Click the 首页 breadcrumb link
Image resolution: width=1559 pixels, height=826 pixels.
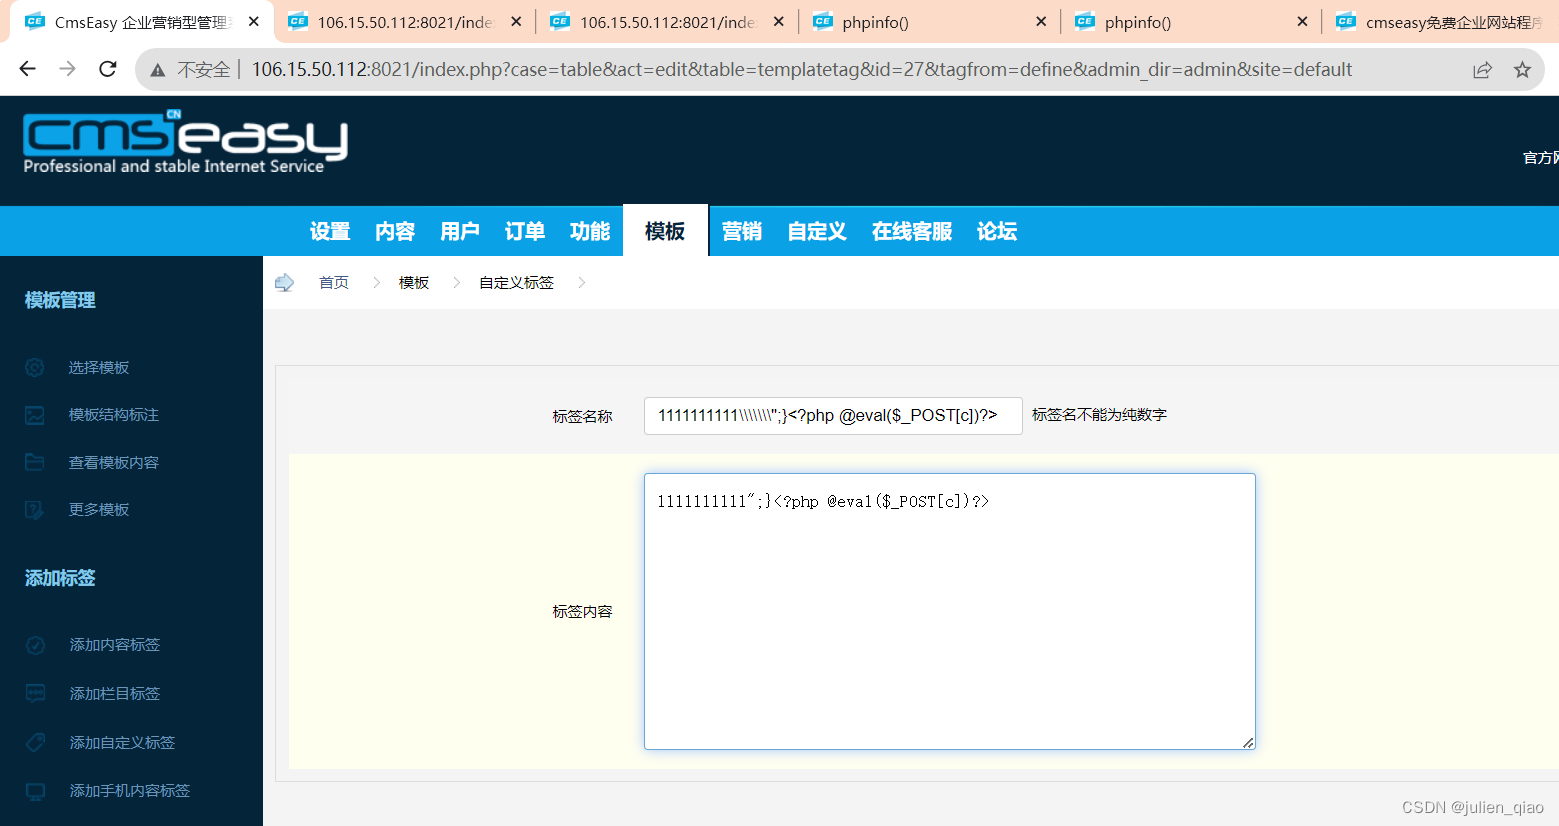[x=334, y=283]
